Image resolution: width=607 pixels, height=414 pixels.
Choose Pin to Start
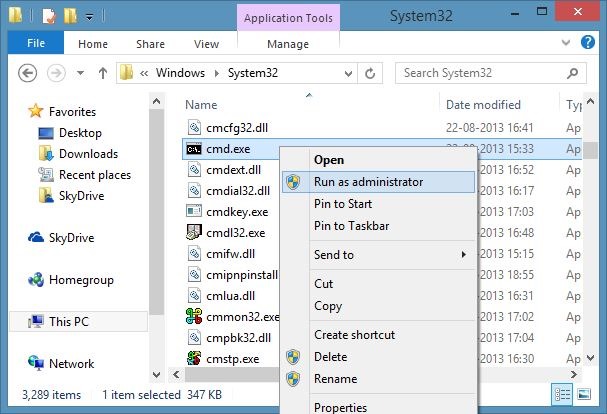coord(378,204)
